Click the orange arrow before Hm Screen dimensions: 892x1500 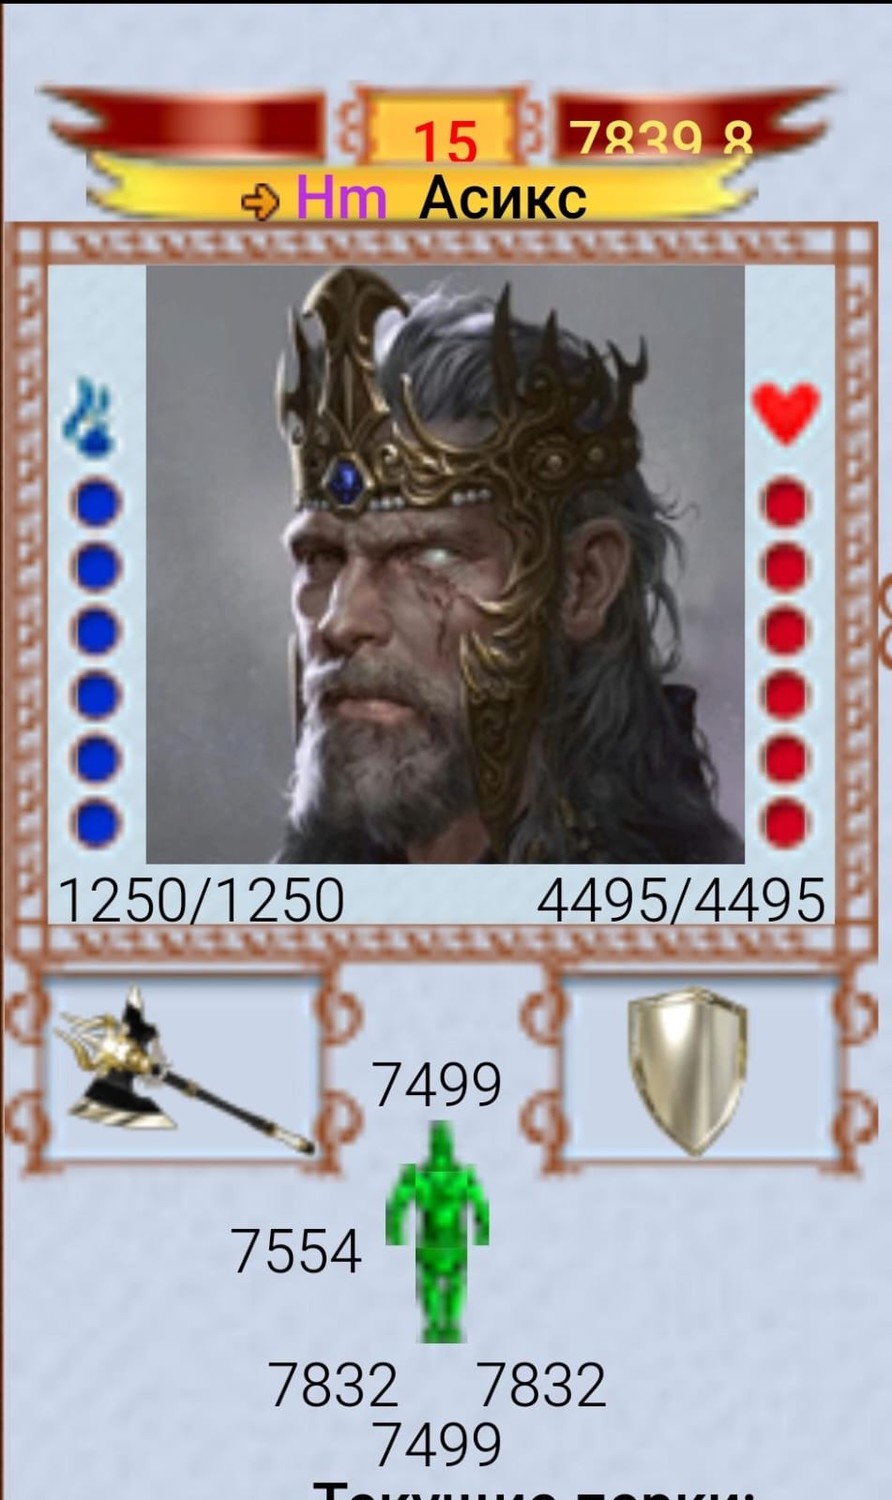tap(263, 202)
